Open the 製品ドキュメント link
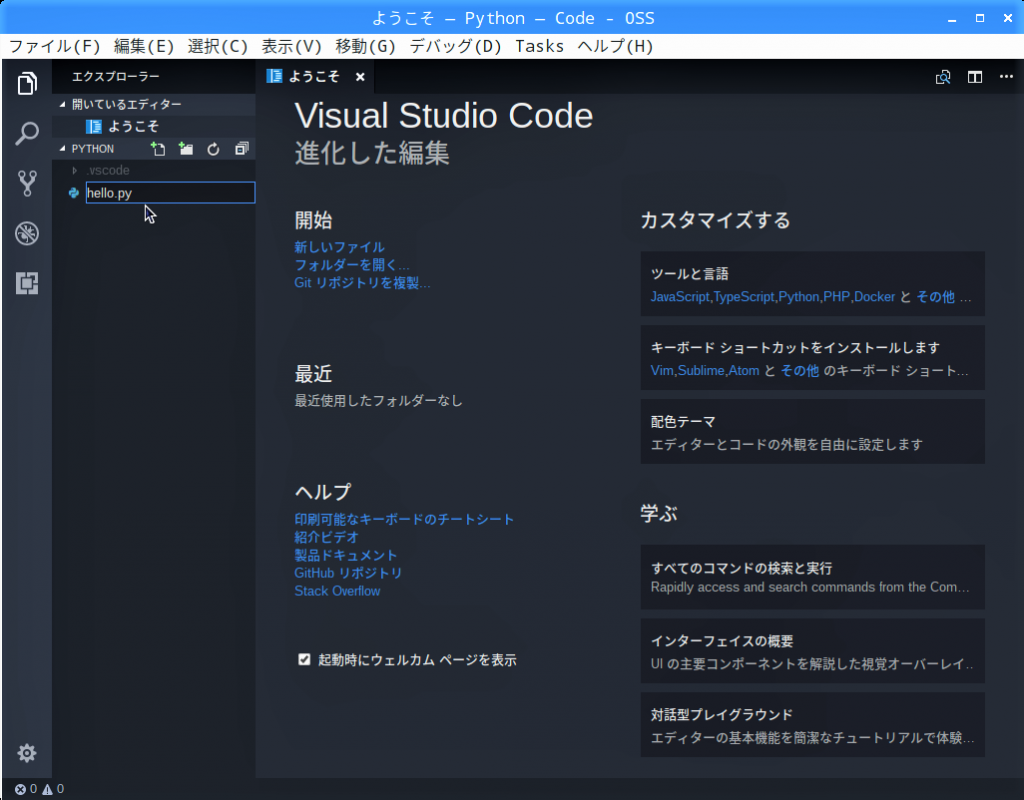Screen dimensions: 1024x800 coord(345,555)
